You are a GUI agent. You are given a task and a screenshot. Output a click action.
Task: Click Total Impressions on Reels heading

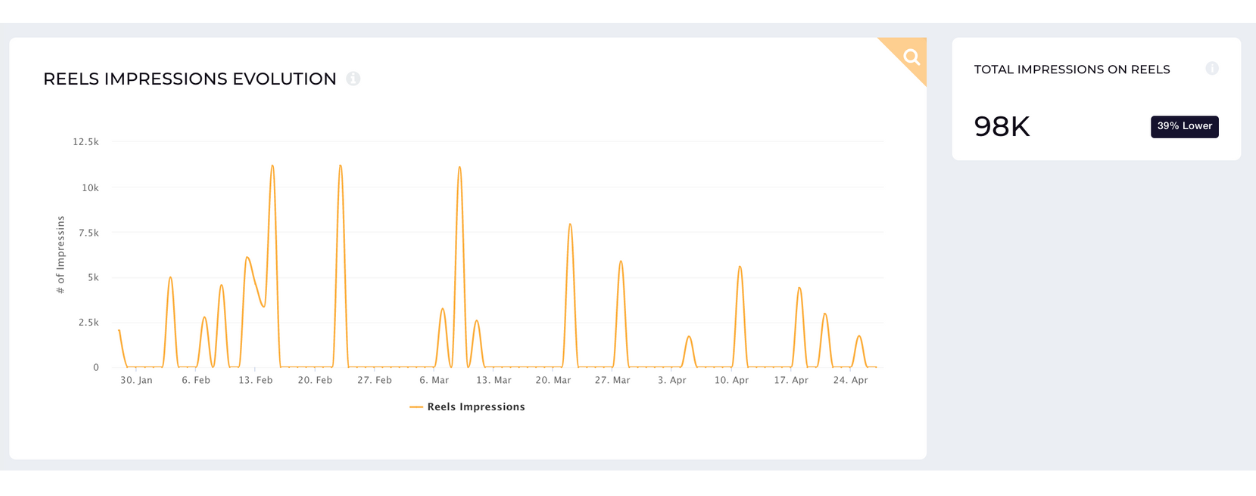(1072, 69)
